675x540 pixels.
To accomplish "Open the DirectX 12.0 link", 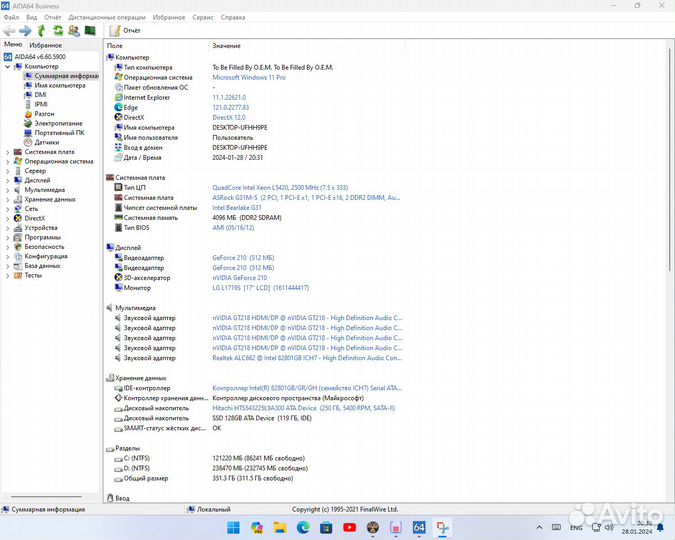I will pyautogui.click(x=229, y=118).
